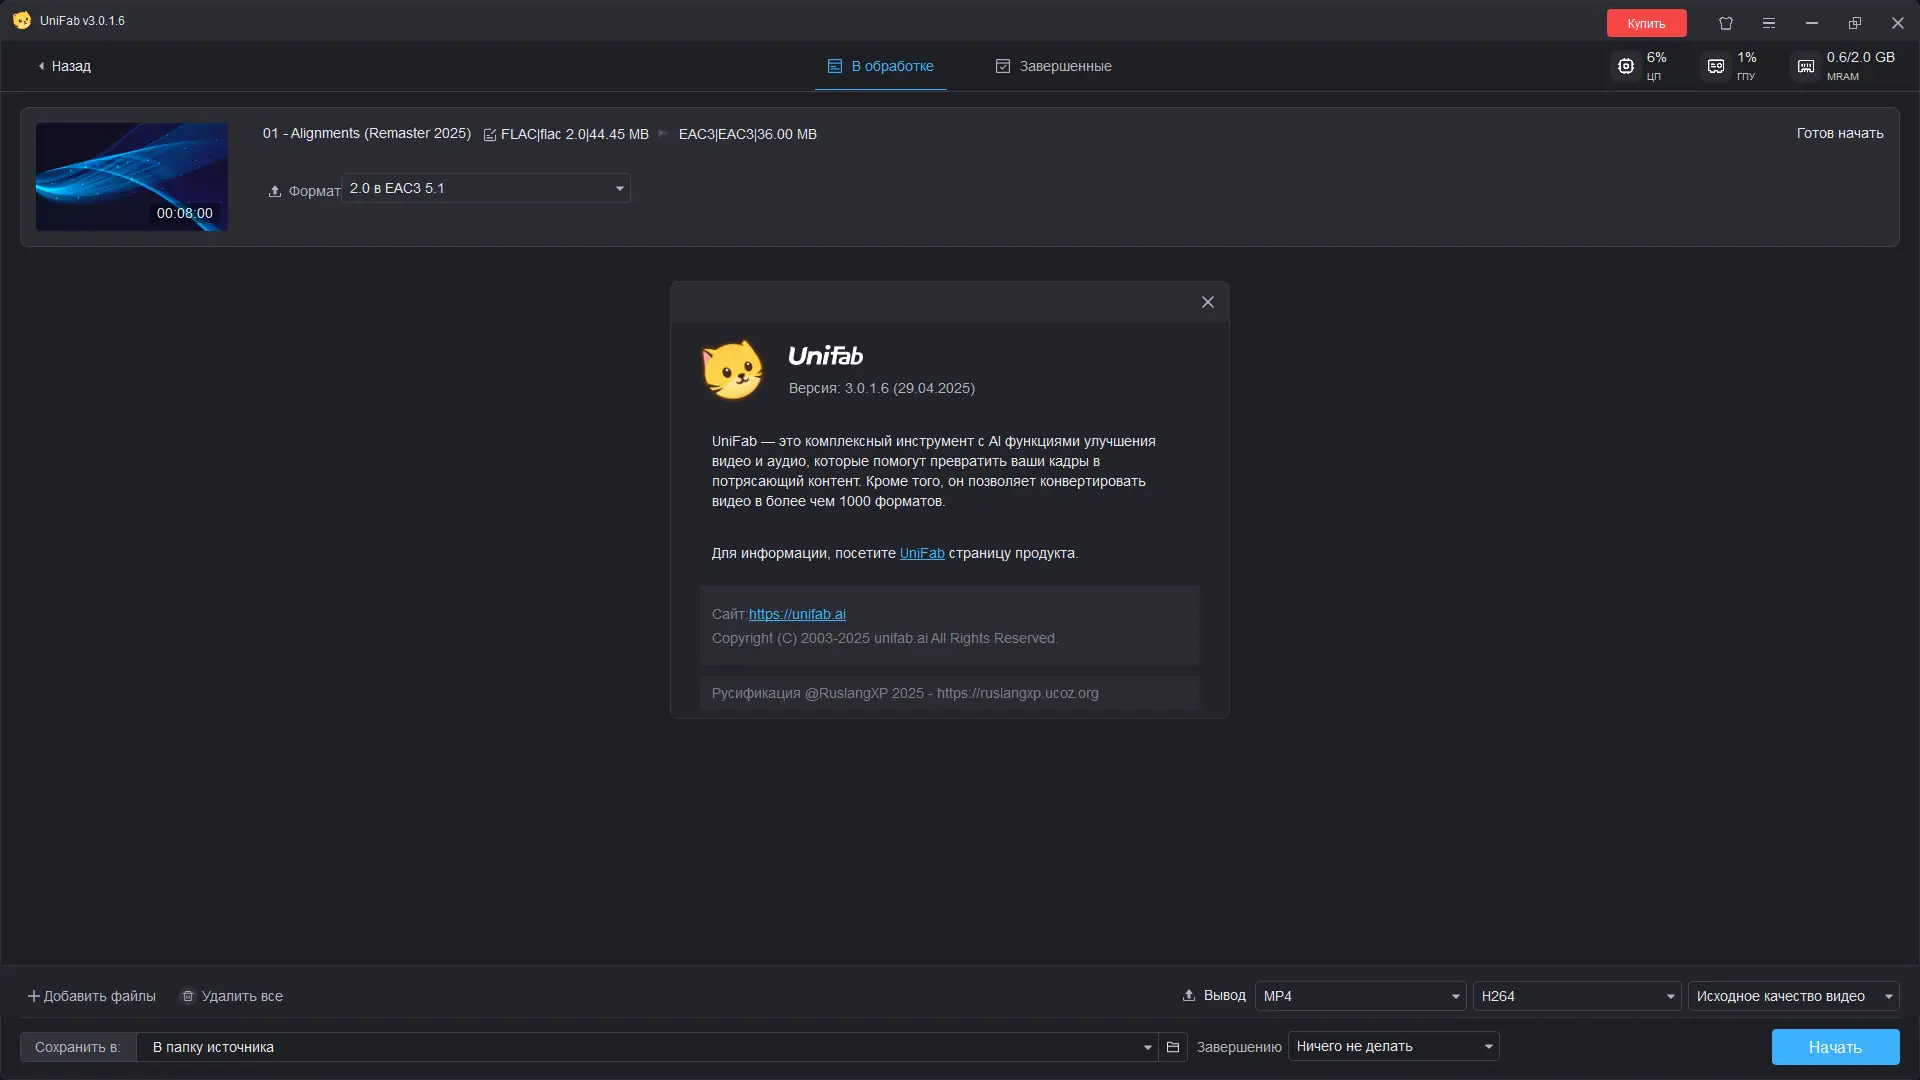Image resolution: width=1920 pixels, height=1080 pixels.
Task: Select the В обработке tab
Action: [x=880, y=66]
